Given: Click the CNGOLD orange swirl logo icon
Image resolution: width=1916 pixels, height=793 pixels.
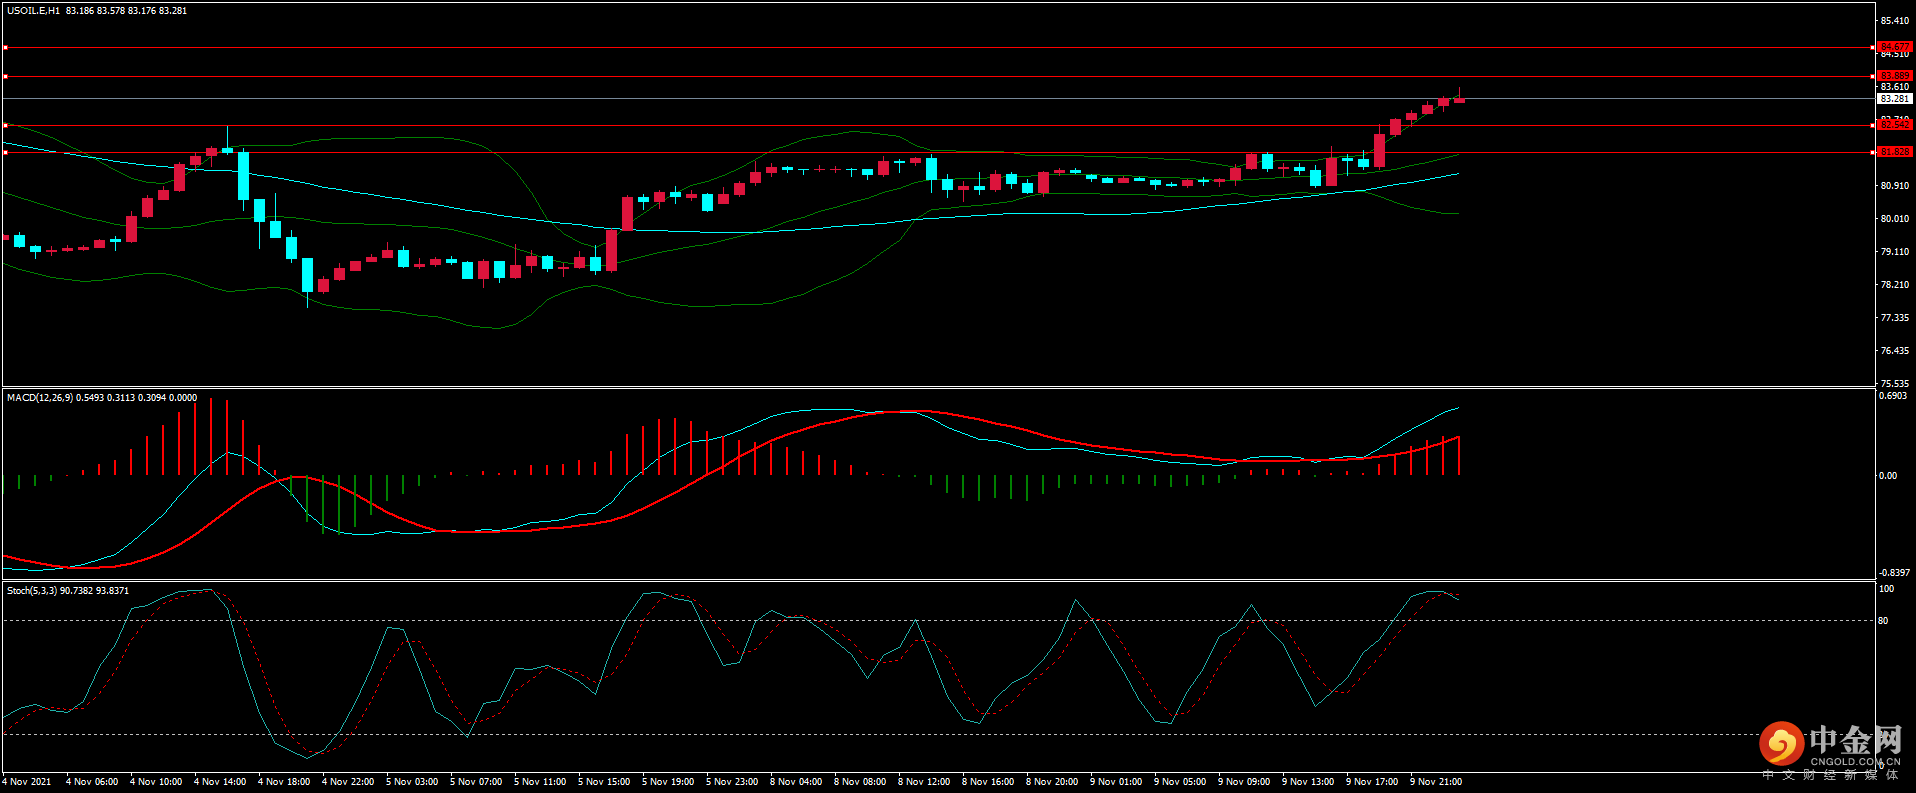Looking at the screenshot, I should tap(1781, 744).
